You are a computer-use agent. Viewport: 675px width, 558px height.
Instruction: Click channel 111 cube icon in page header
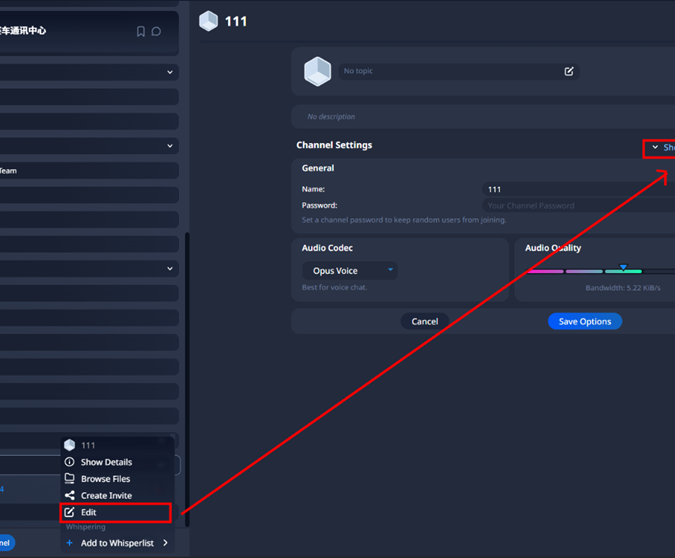click(208, 21)
